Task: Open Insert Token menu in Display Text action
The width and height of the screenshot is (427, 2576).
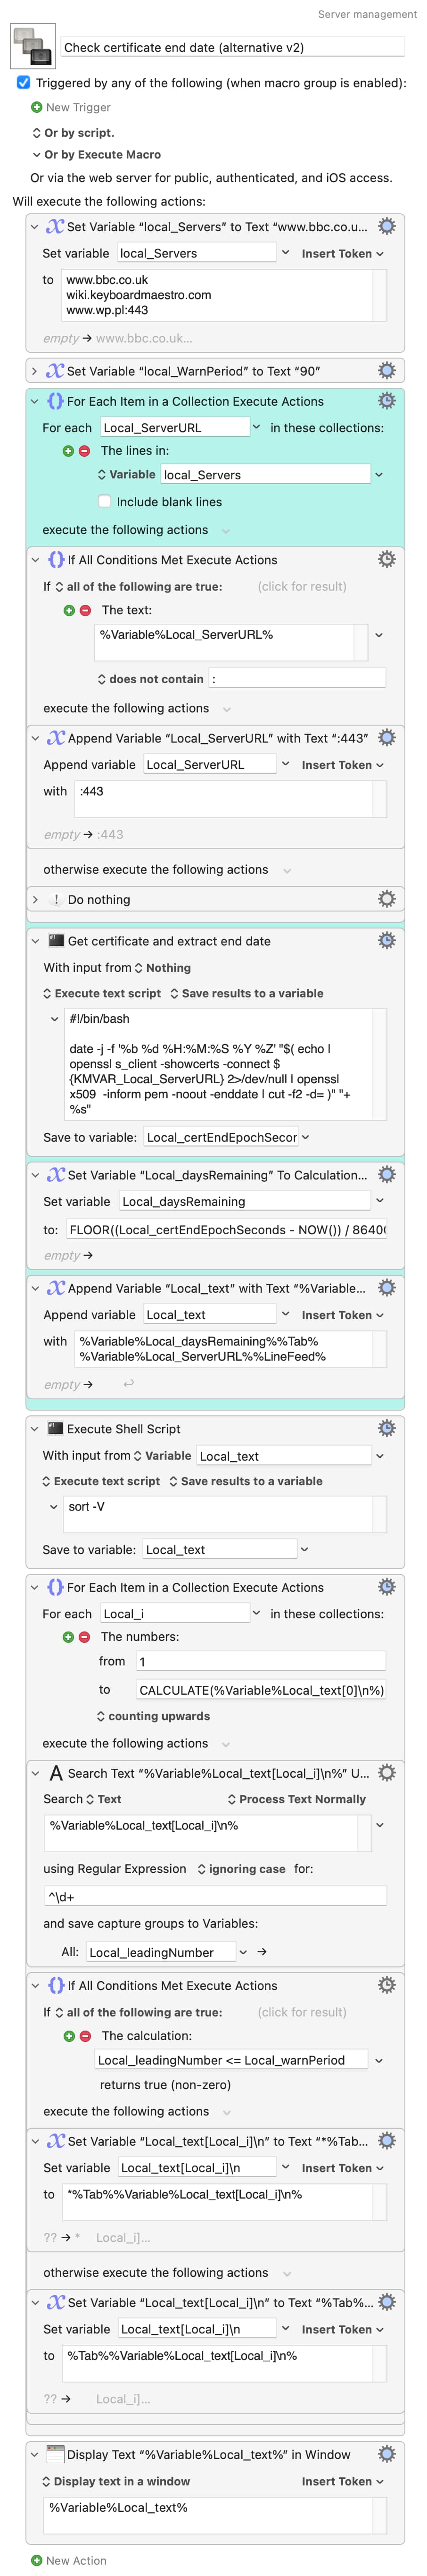Action: pyautogui.click(x=343, y=2481)
